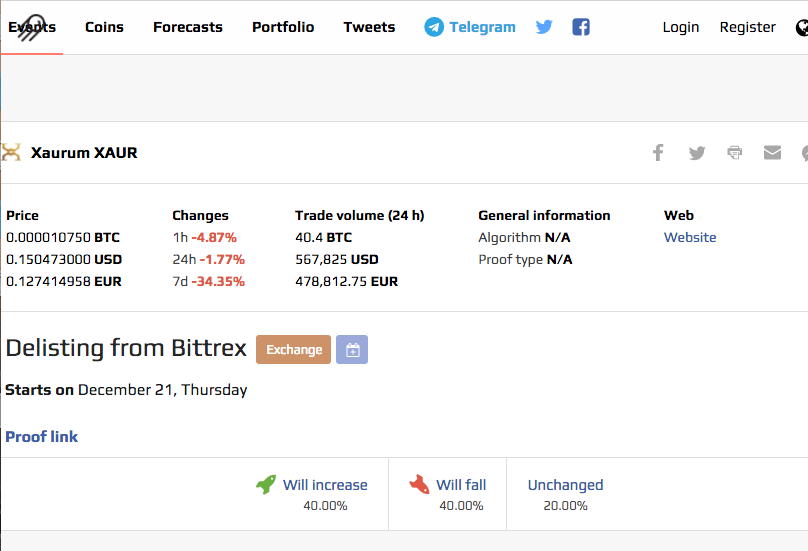Go to the Forecasts tab
808x551 pixels.
click(x=188, y=27)
